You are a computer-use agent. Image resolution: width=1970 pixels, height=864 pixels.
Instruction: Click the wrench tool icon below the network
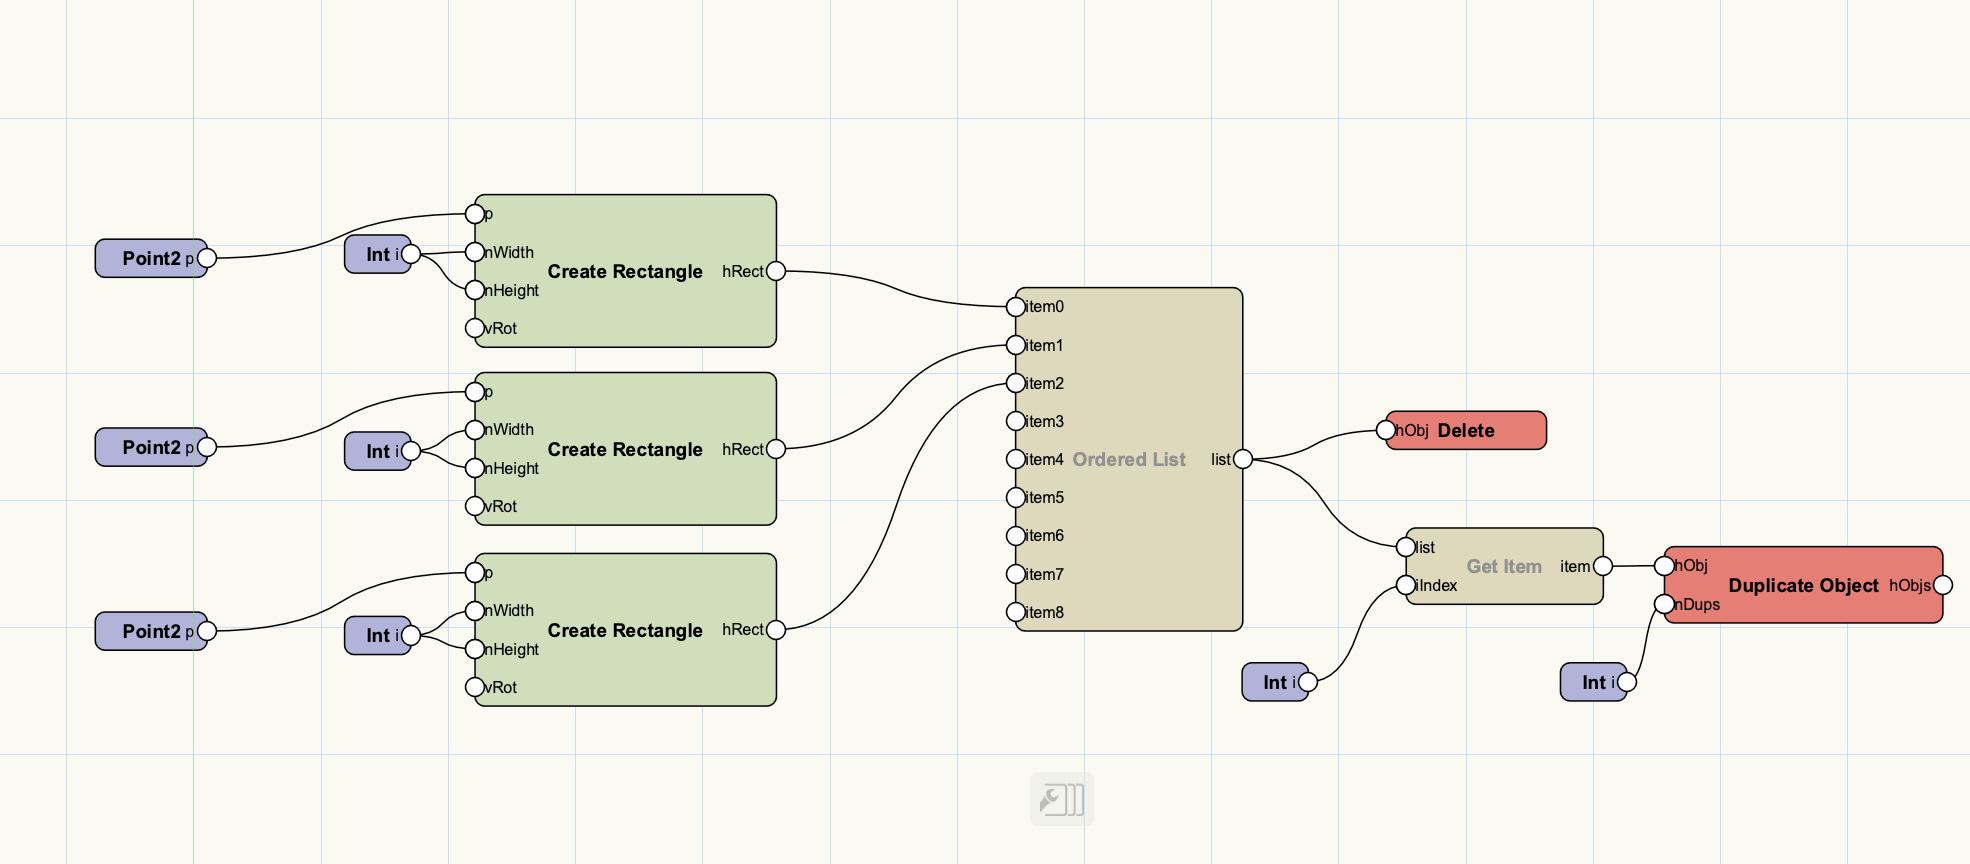(1061, 799)
